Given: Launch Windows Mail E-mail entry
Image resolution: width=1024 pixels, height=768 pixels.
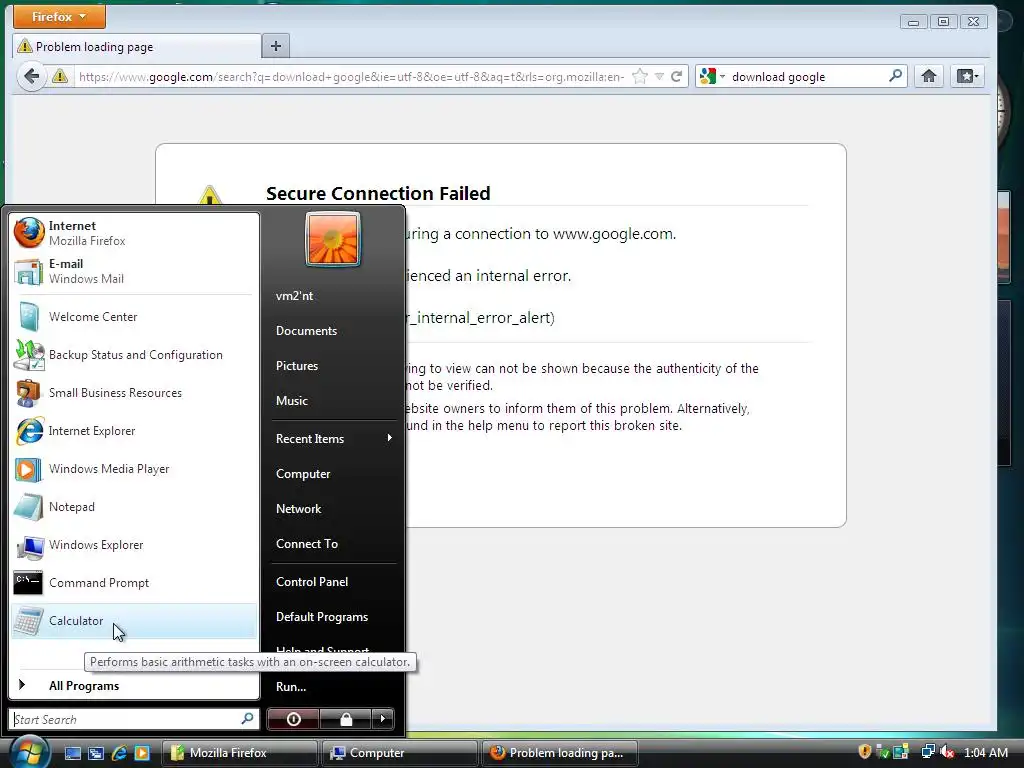Looking at the screenshot, I should pyautogui.click(x=134, y=271).
